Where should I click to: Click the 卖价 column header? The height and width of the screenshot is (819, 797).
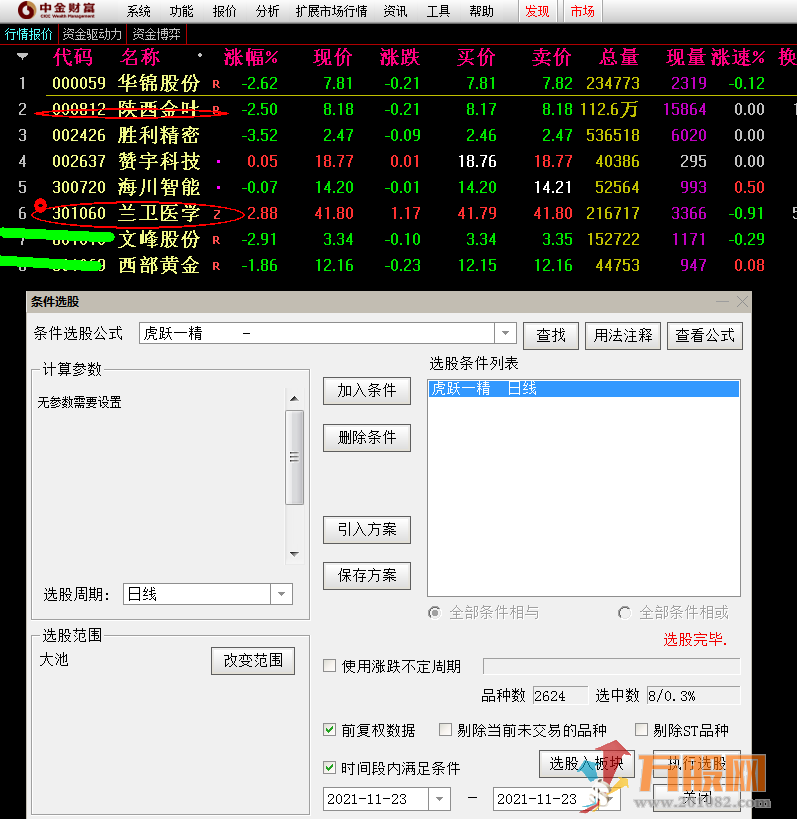tap(552, 57)
